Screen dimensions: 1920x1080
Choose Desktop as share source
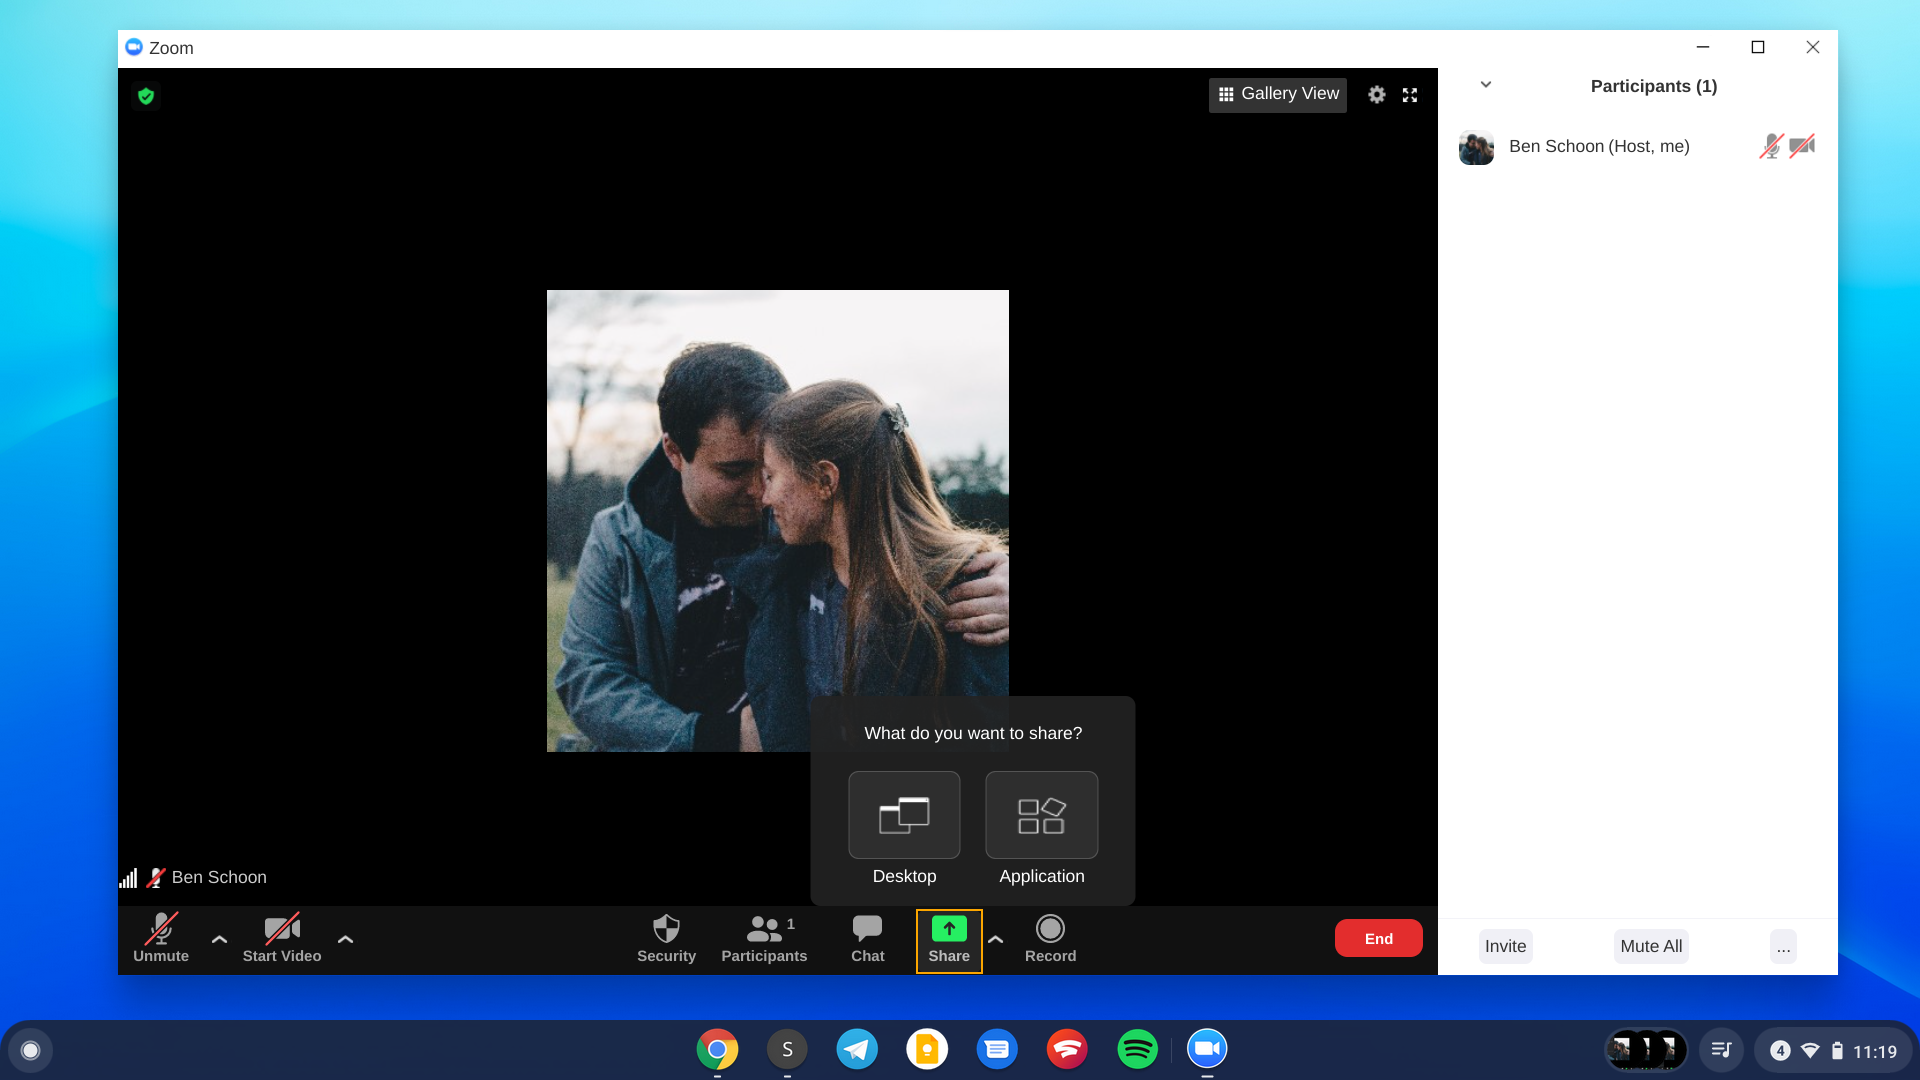point(904,815)
